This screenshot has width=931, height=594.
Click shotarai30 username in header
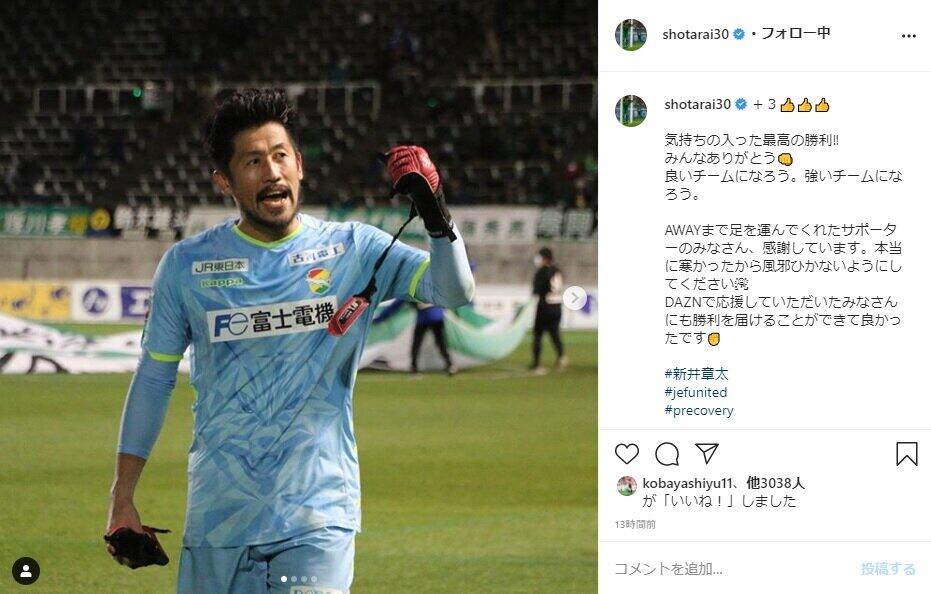click(695, 34)
